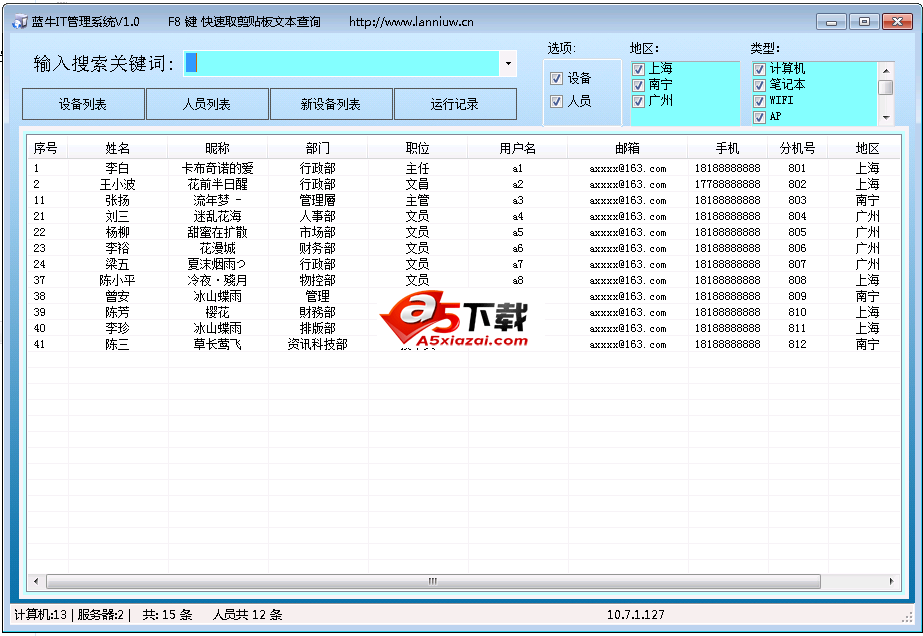The height and width of the screenshot is (636, 923).
Task: Sort by the 分机号 column header
Action: [798, 148]
